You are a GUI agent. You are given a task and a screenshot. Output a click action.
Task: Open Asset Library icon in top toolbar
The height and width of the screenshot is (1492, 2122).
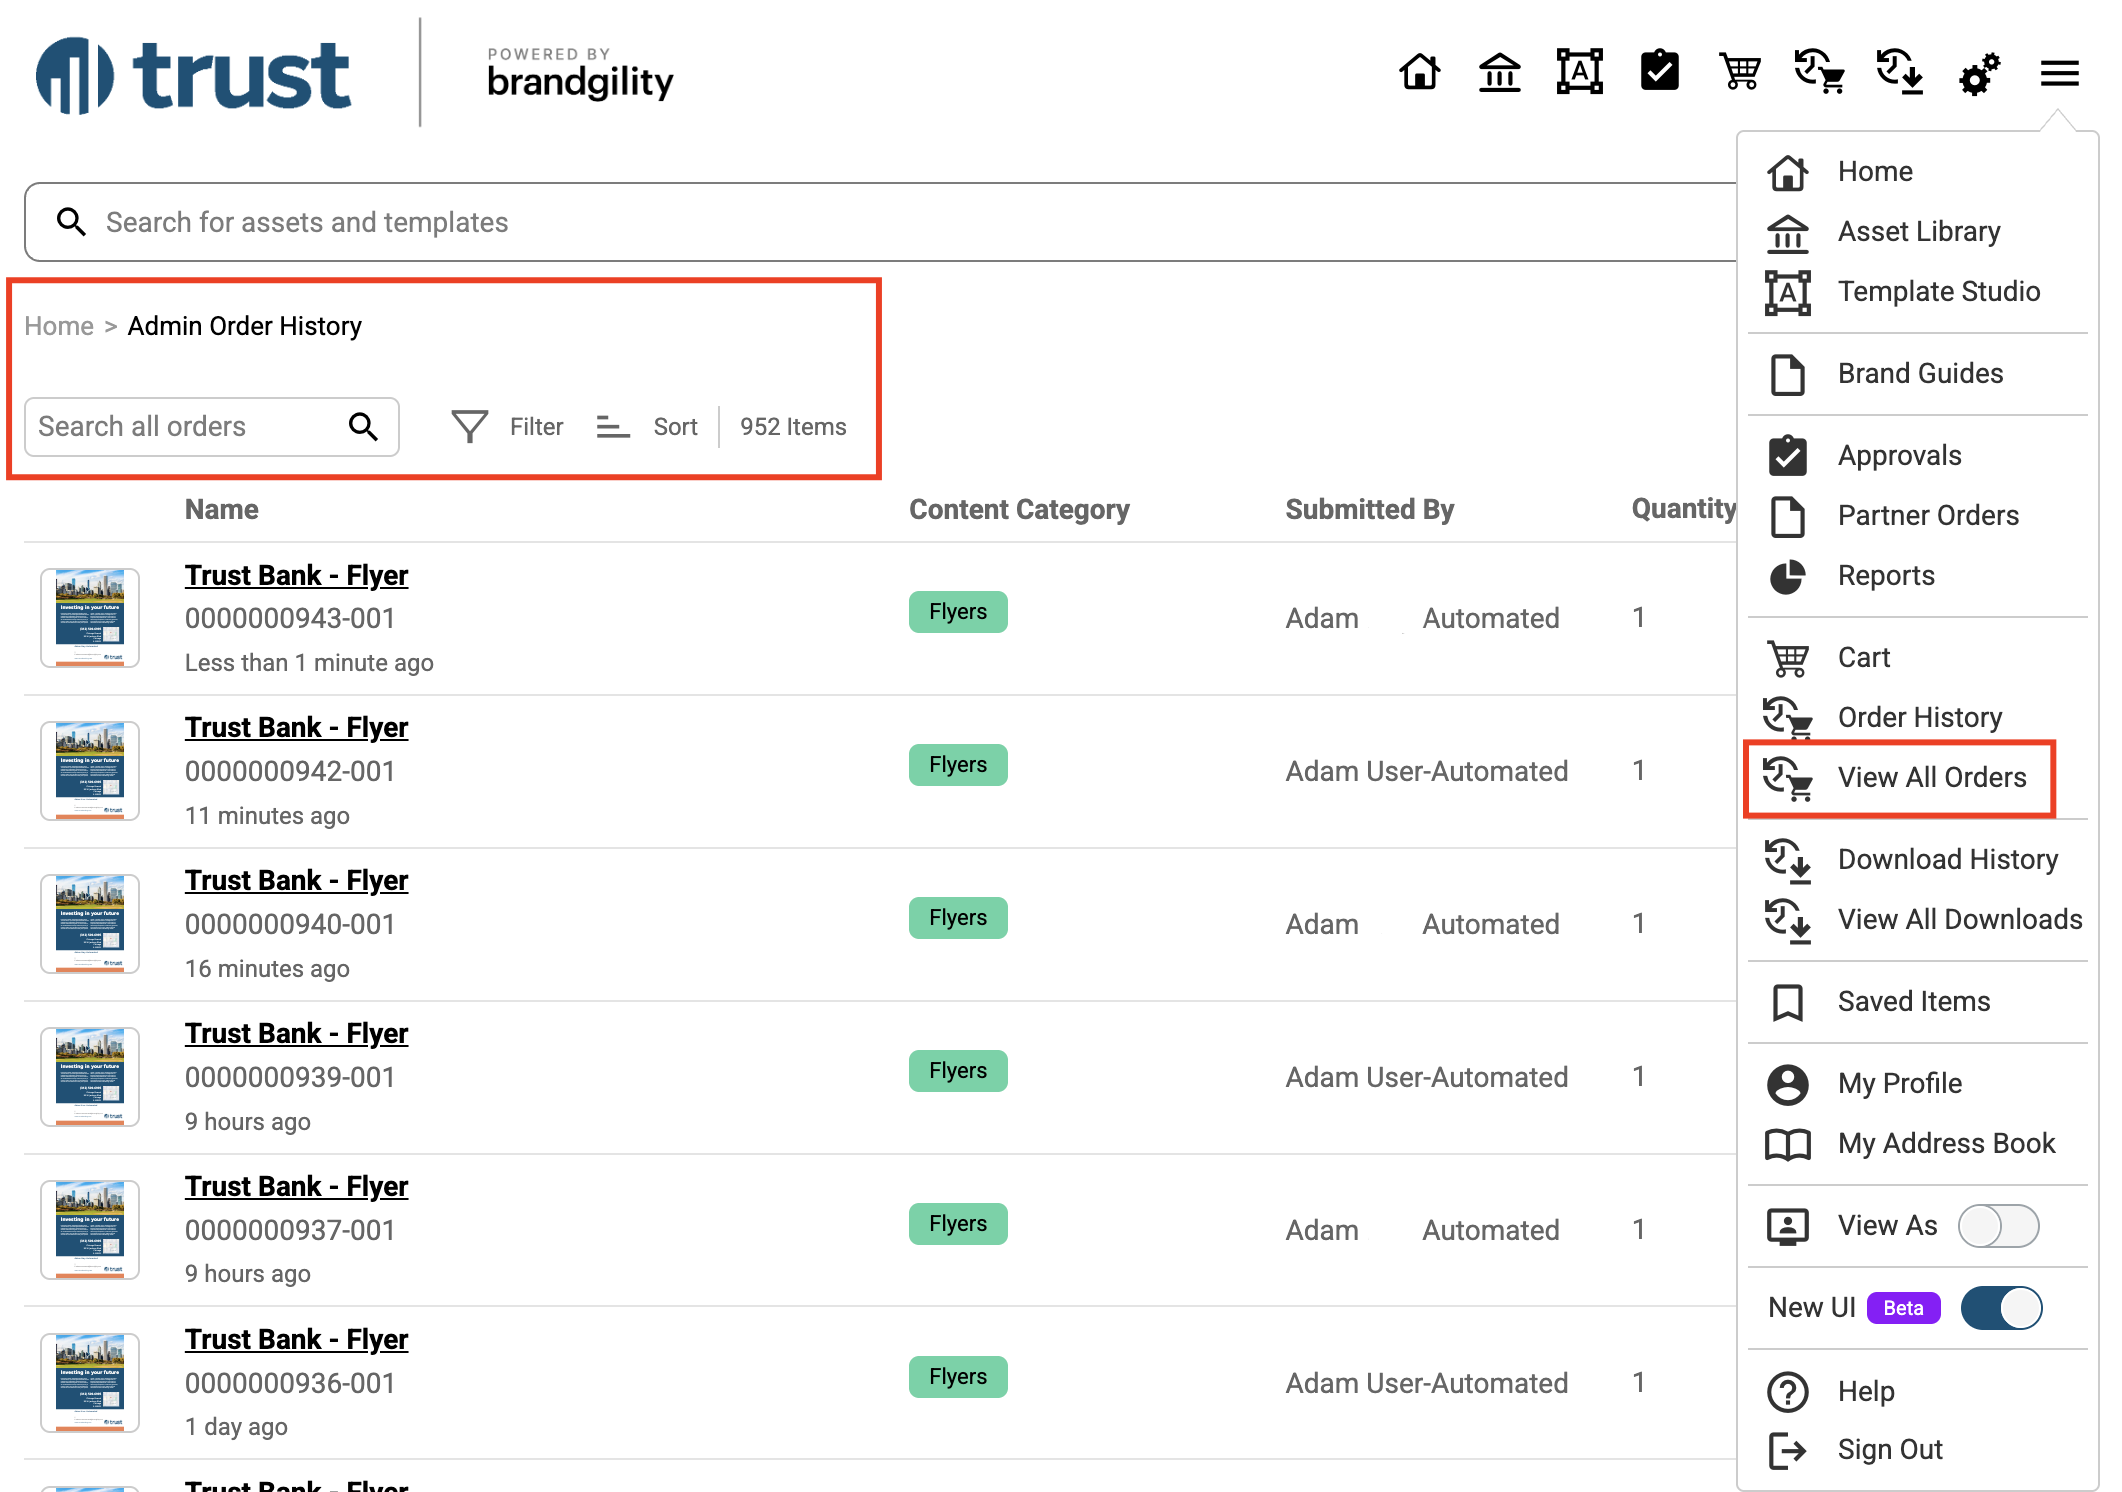(x=1499, y=72)
